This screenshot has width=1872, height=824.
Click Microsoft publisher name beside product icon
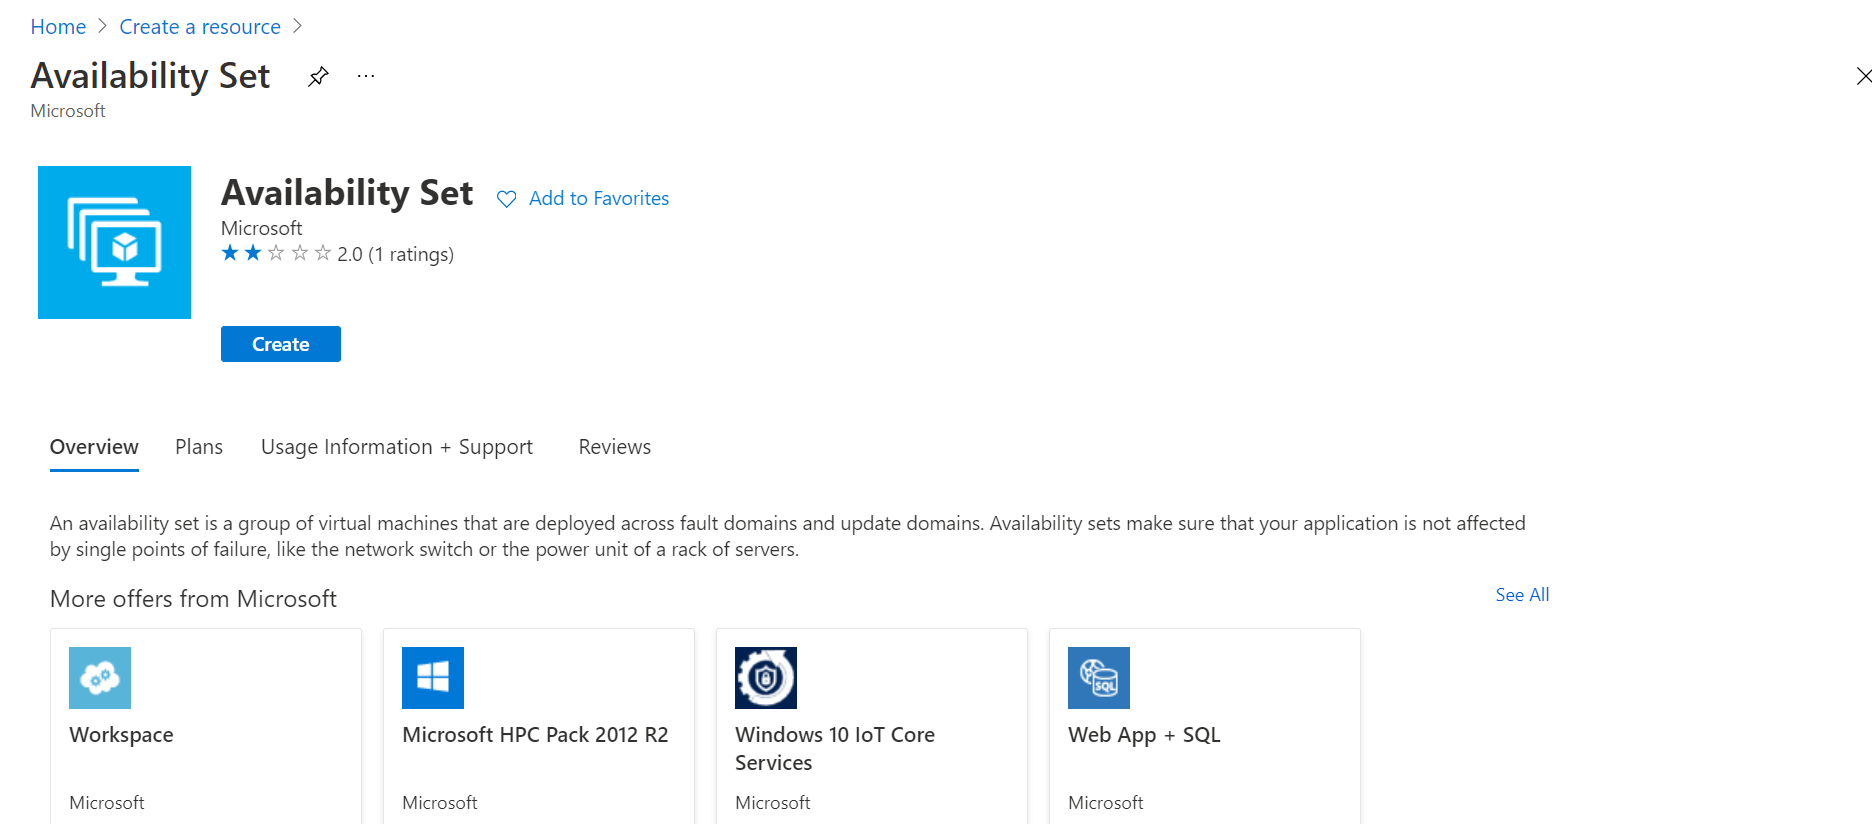[261, 228]
